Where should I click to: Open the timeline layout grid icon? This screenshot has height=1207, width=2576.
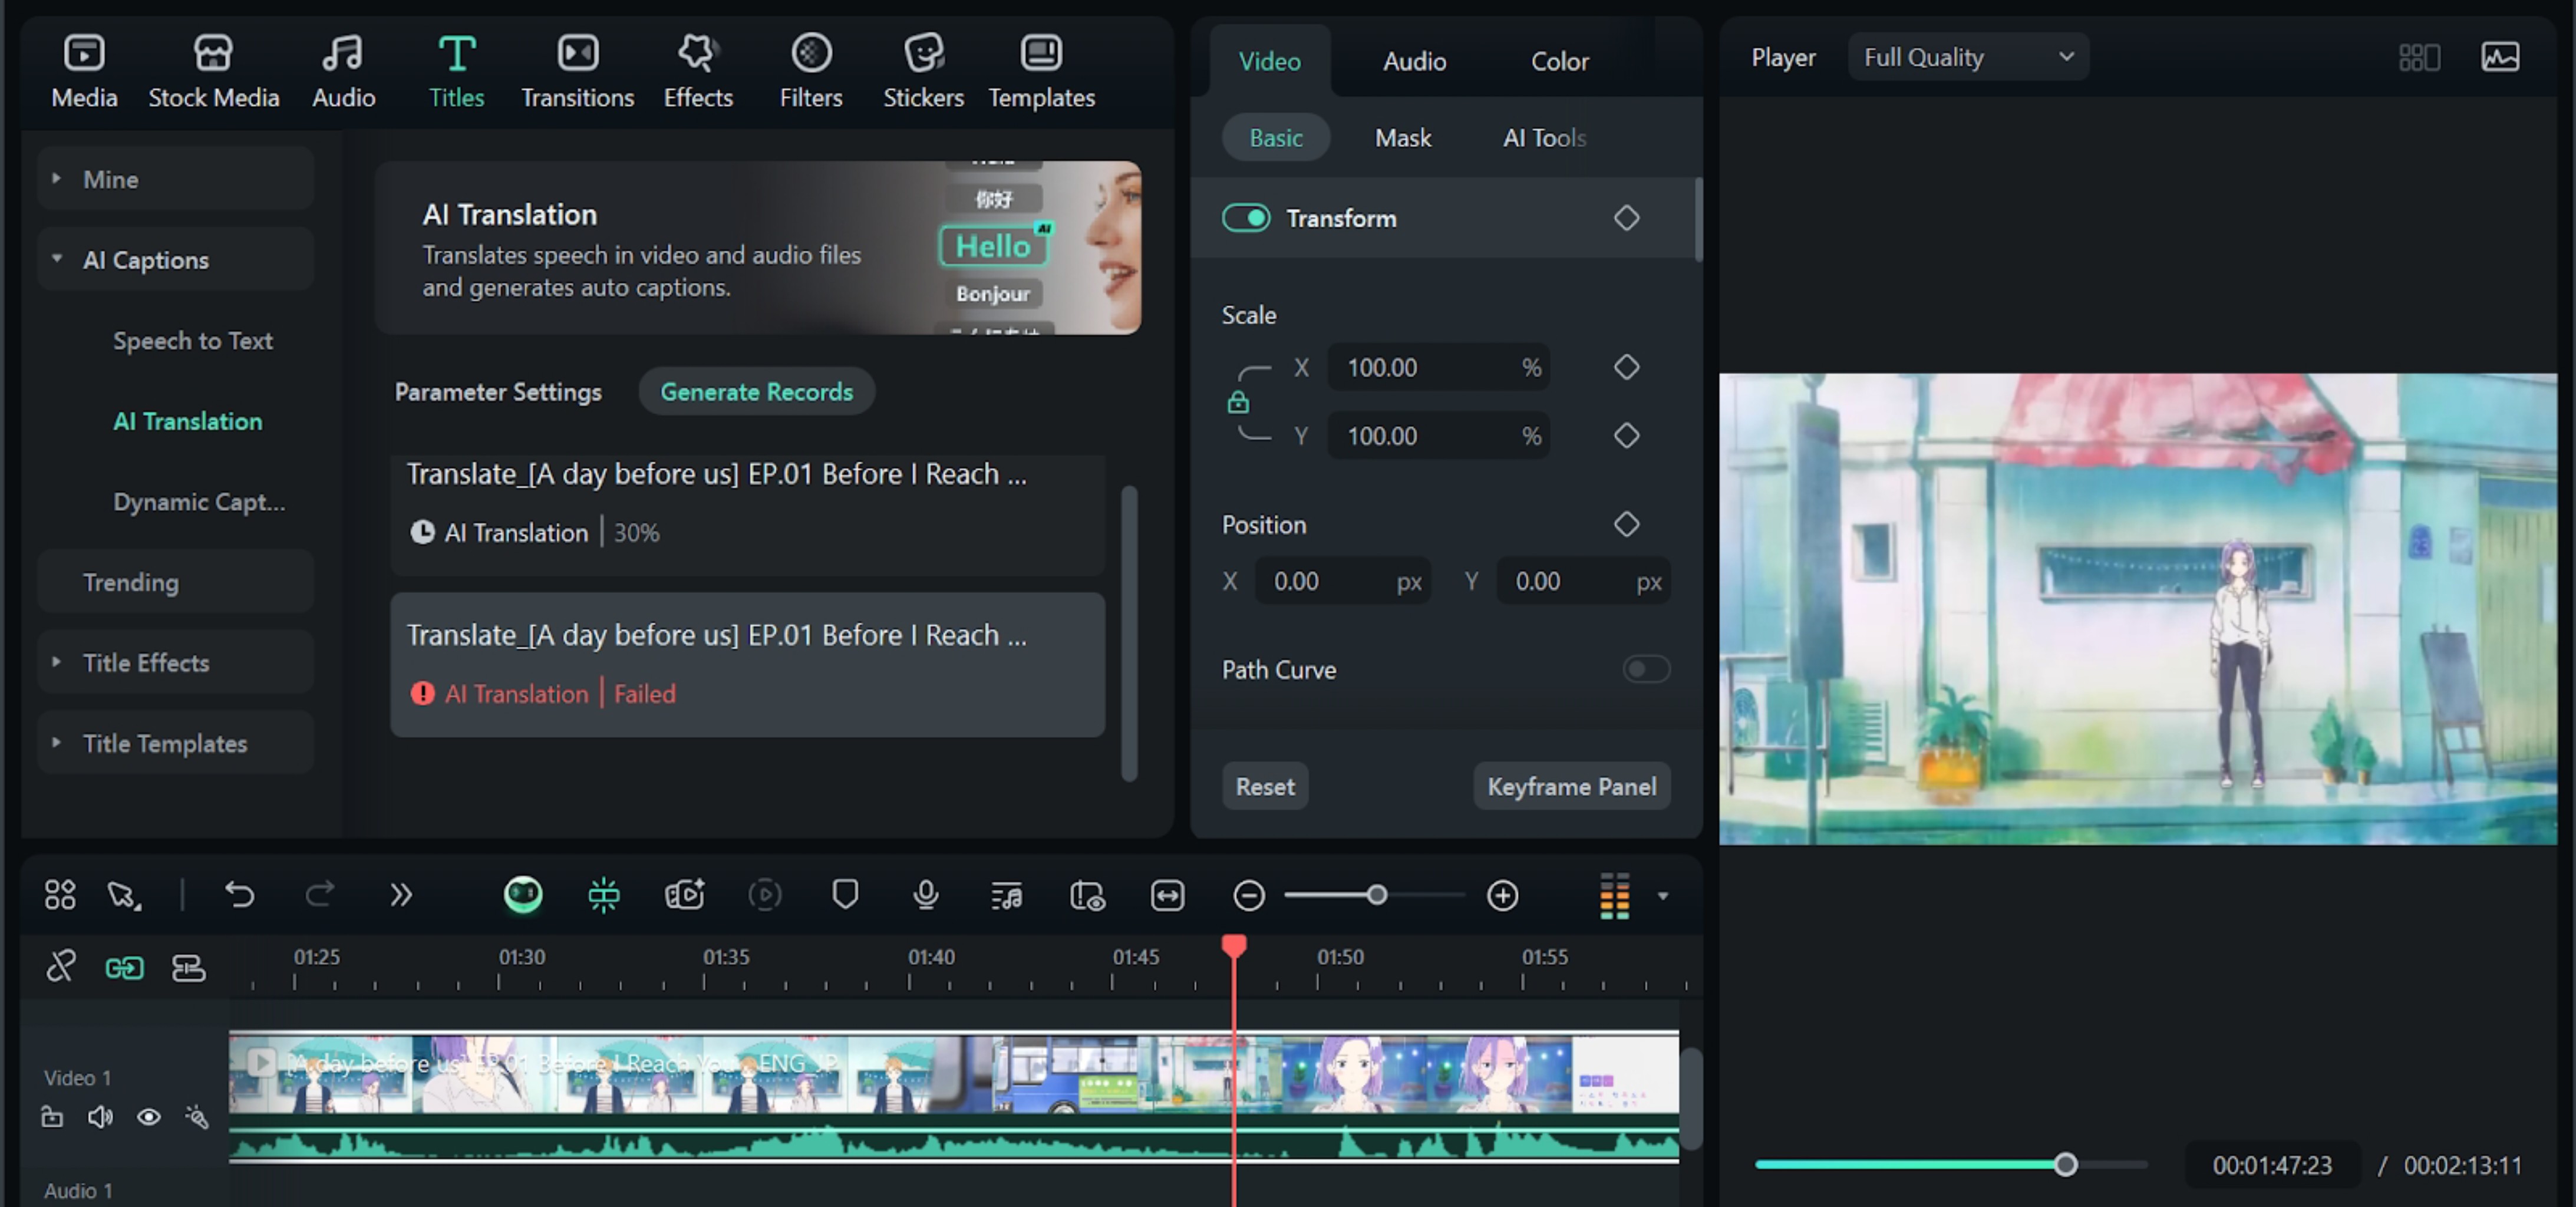[60, 894]
